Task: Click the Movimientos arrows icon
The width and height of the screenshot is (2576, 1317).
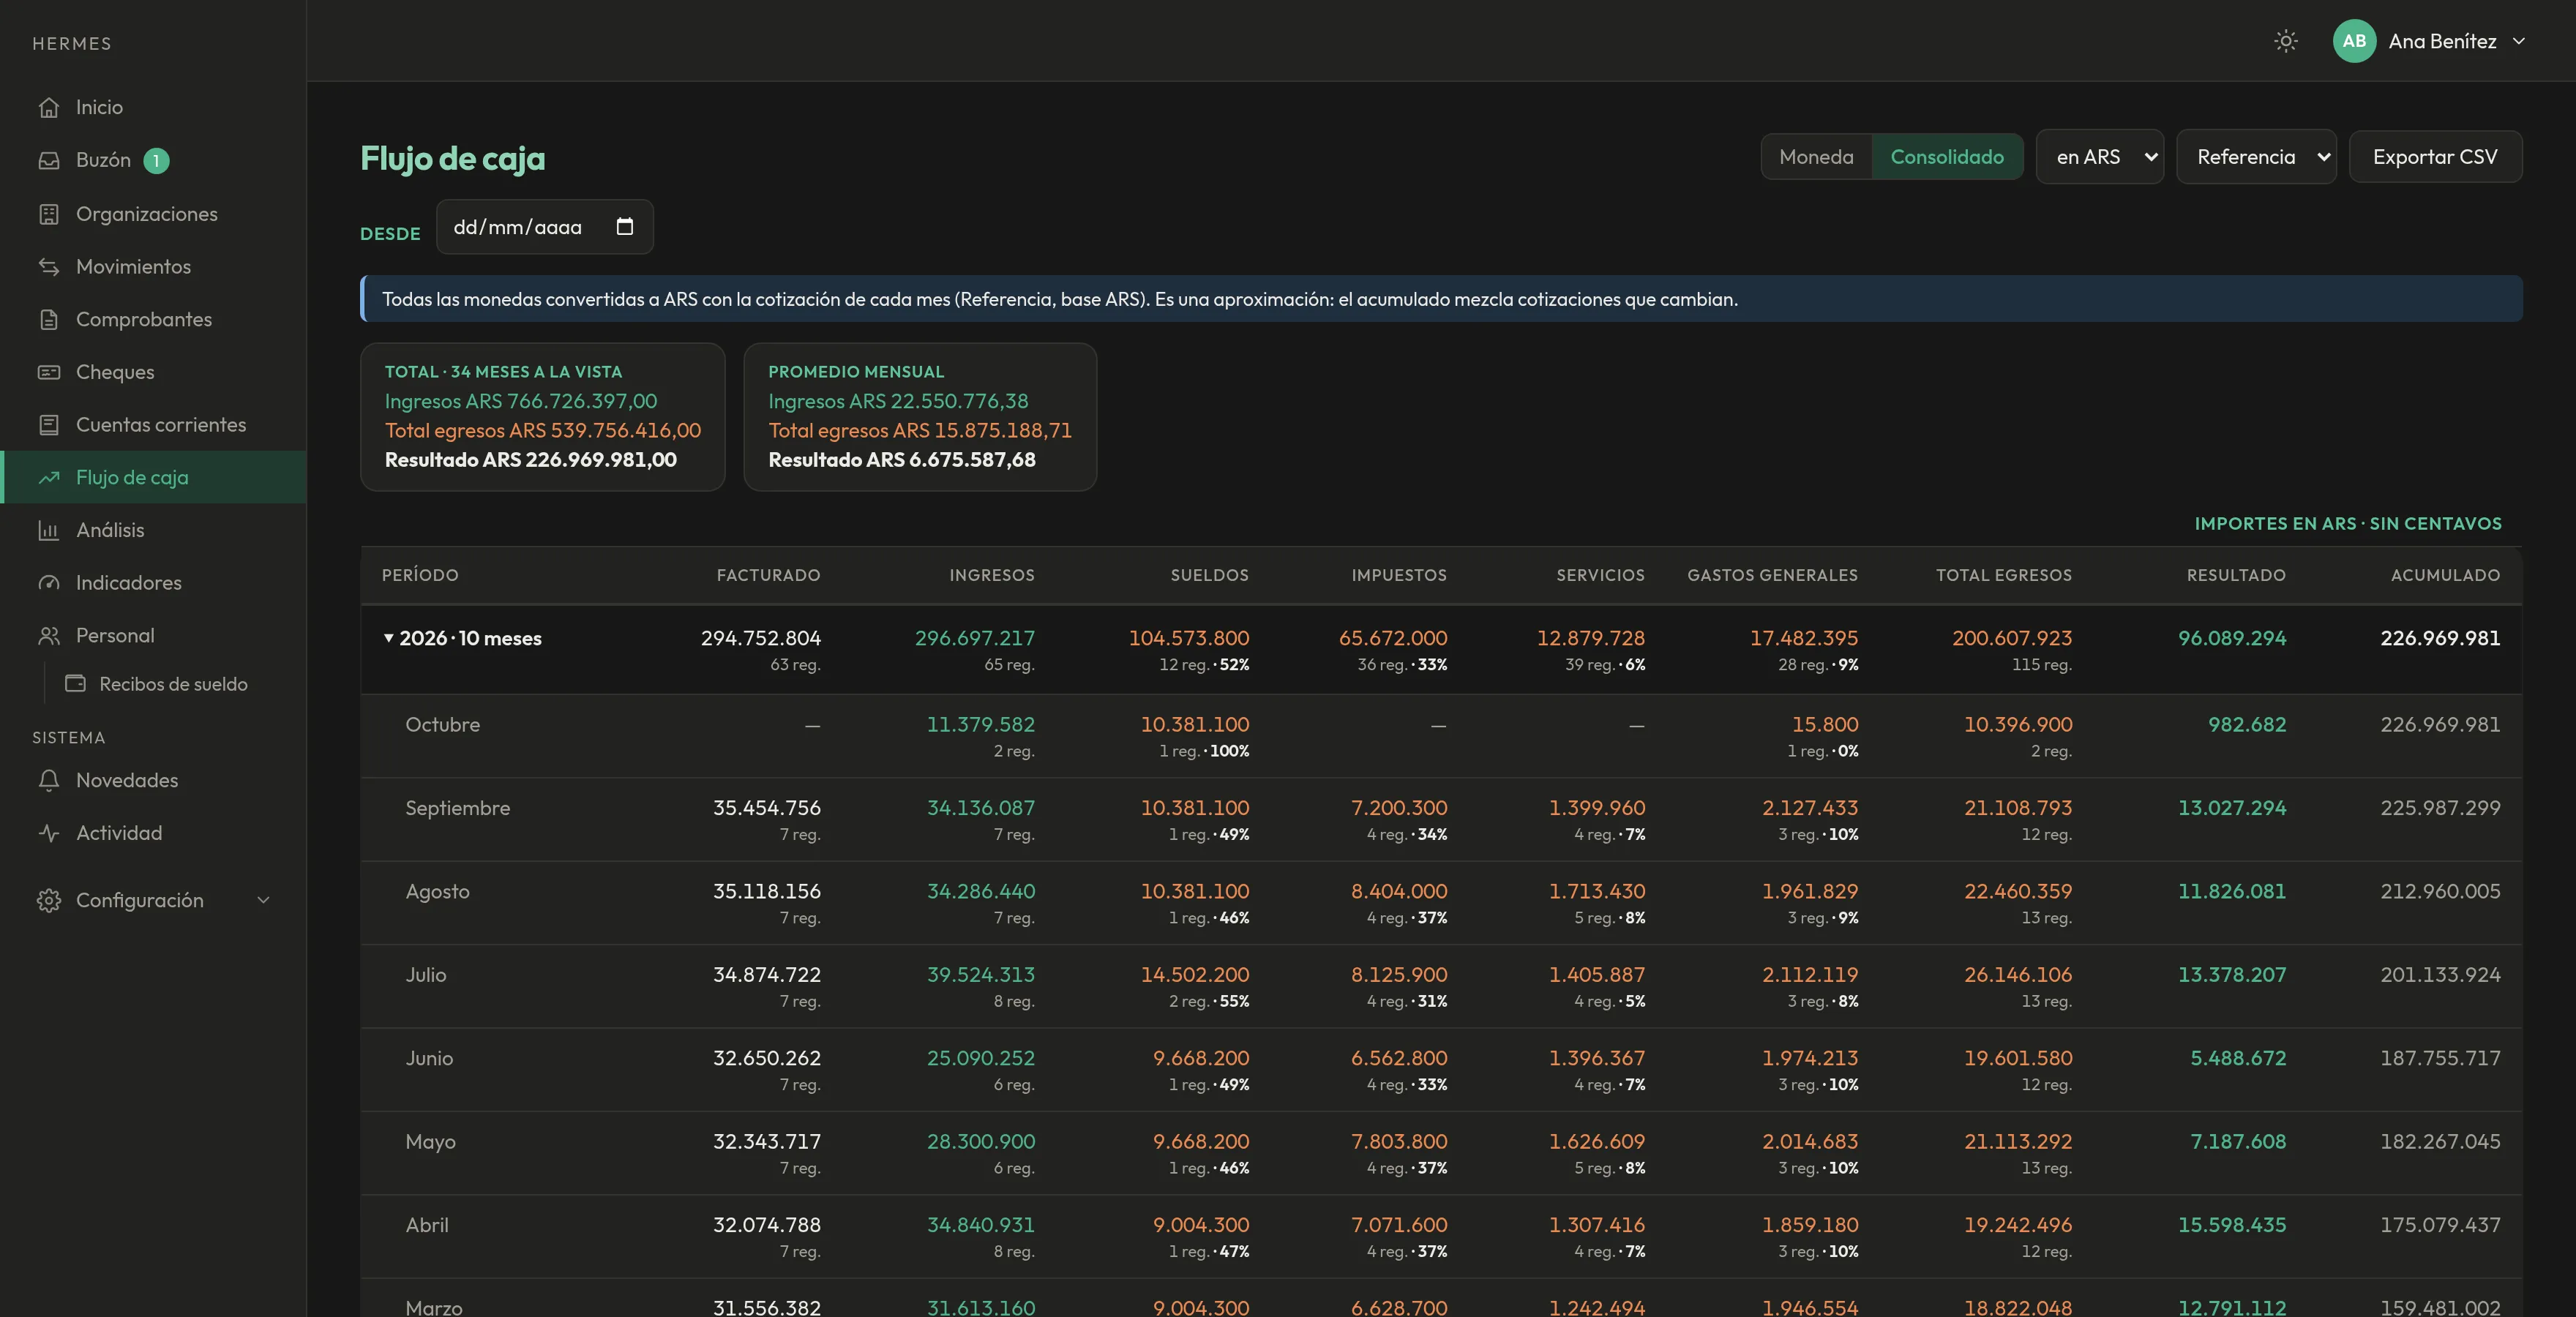Action: tap(49, 267)
